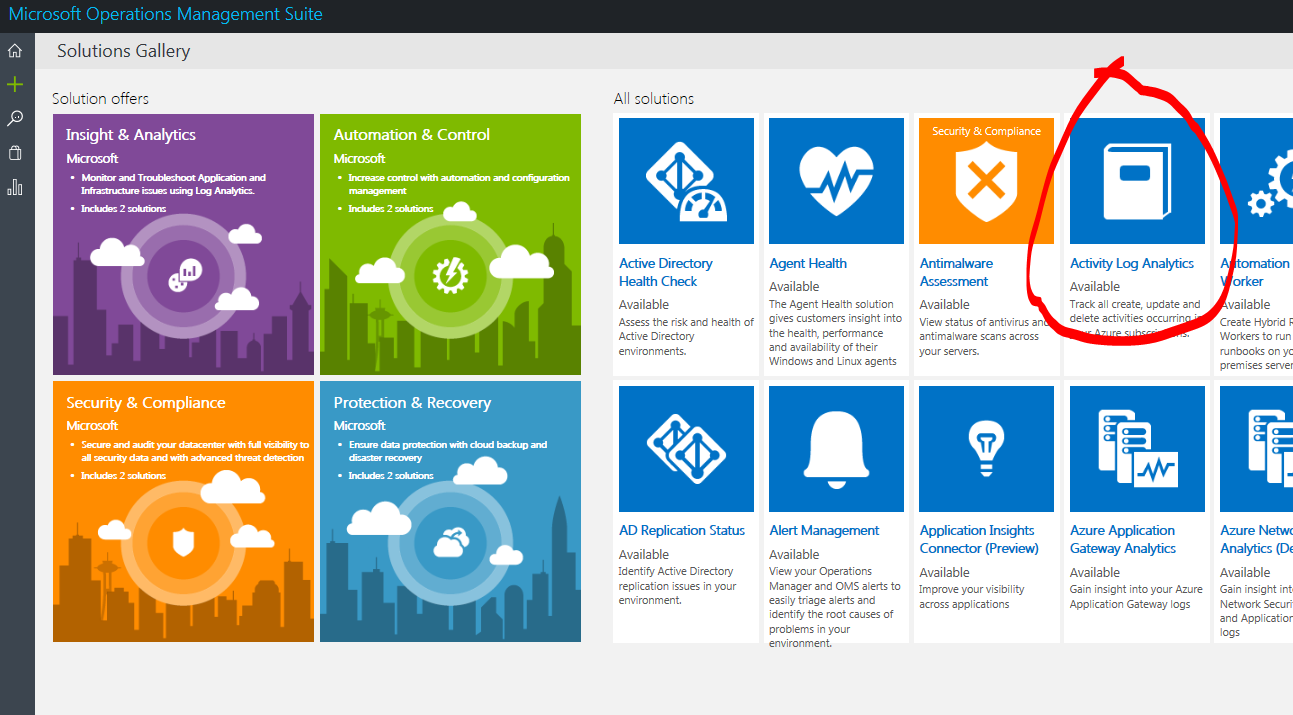
Task: Open Automation & Control offer tile
Action: pos(450,244)
